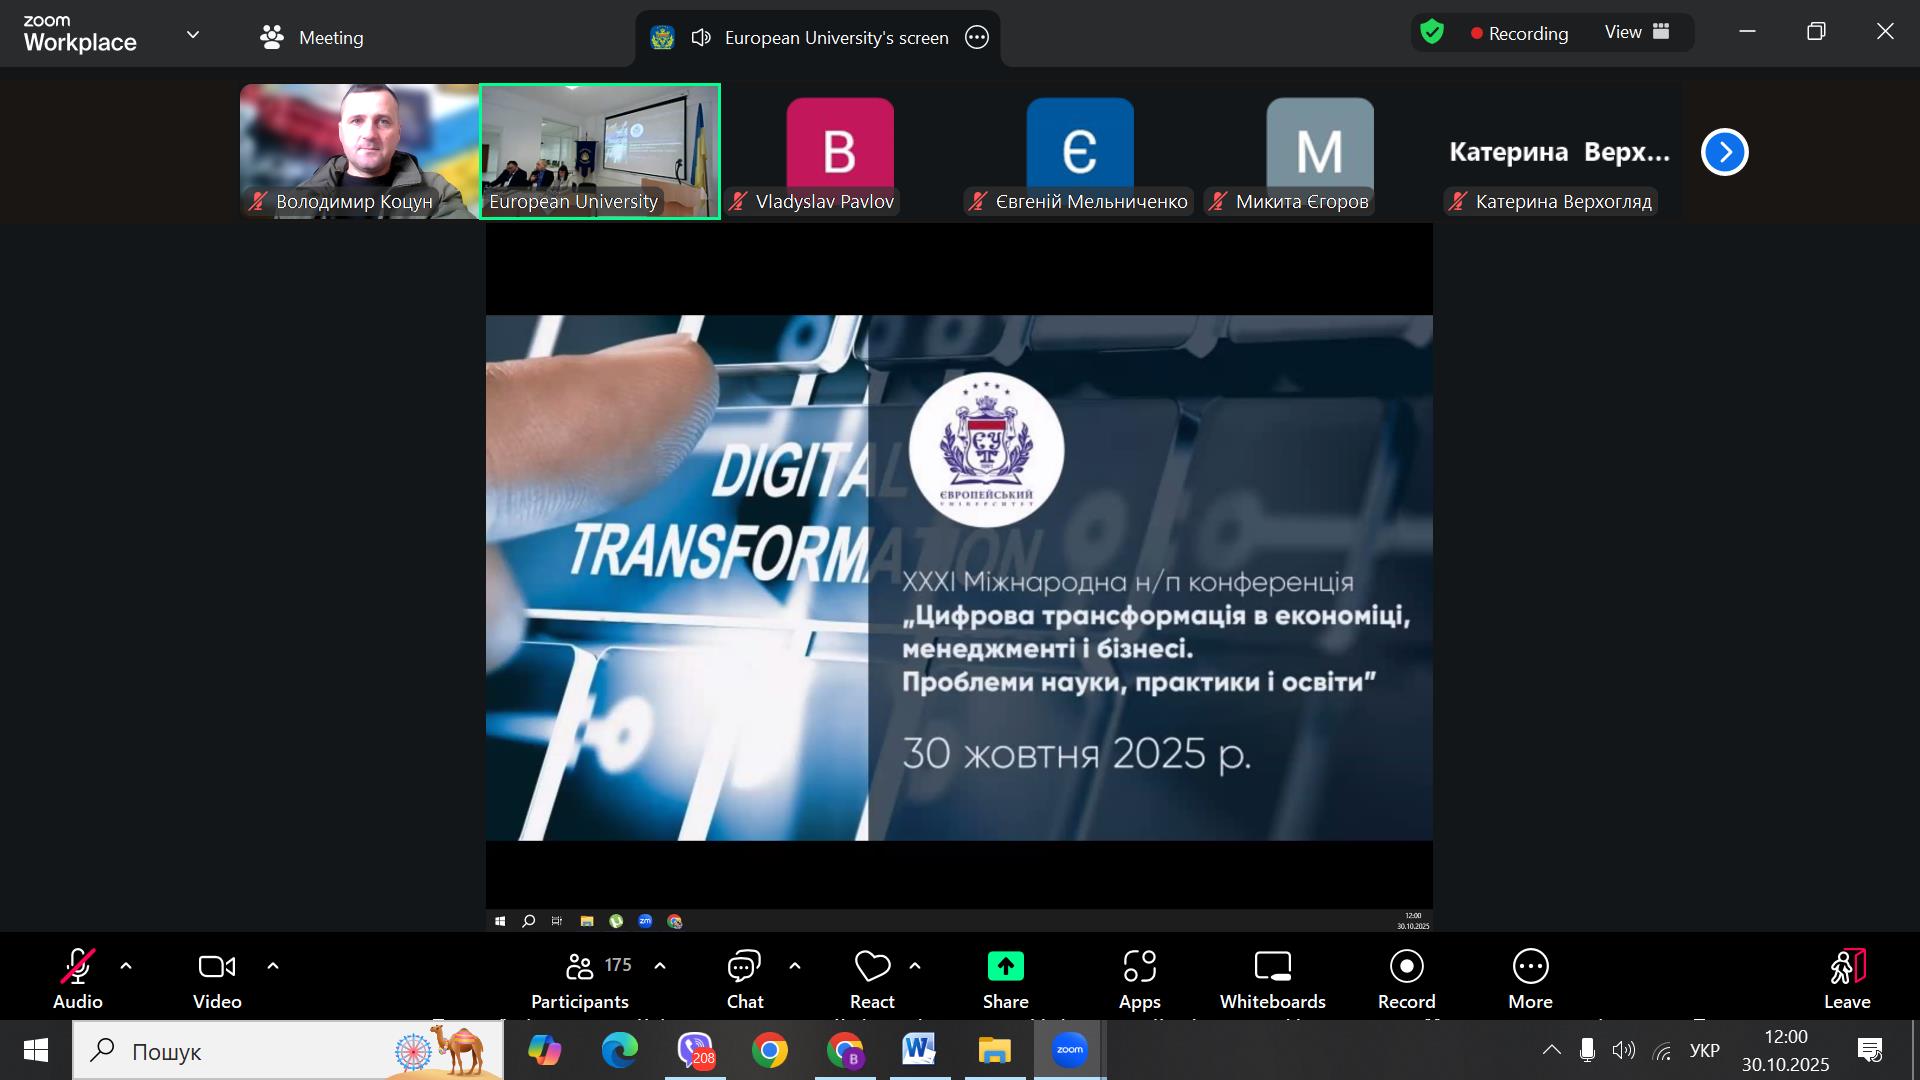Open the View layout menu
Viewport: 1920px width, 1080px height.
[1637, 33]
